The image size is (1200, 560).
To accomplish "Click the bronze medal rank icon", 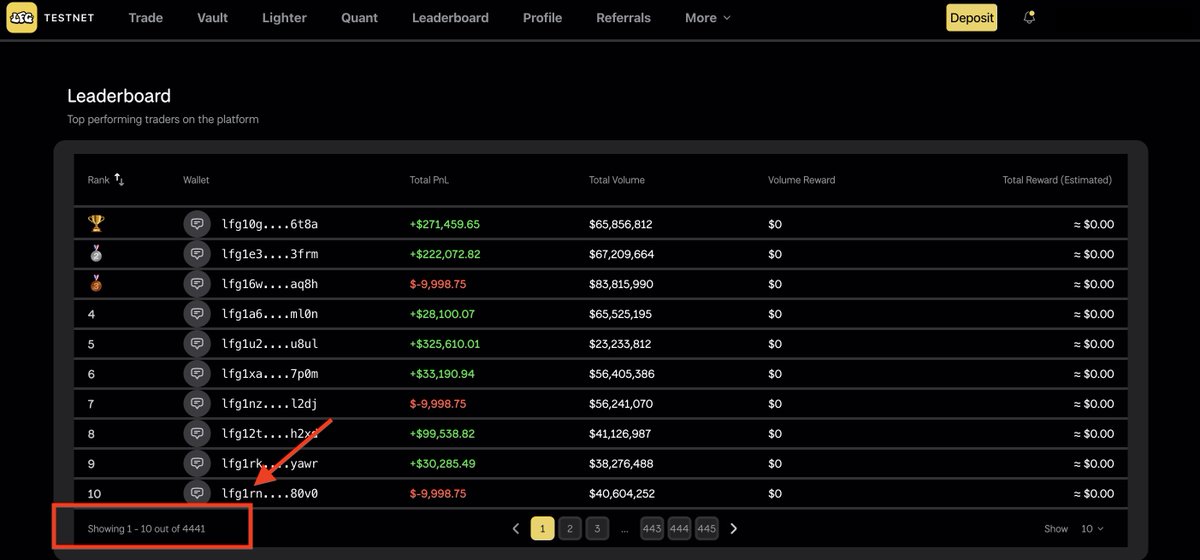I will (96, 284).
